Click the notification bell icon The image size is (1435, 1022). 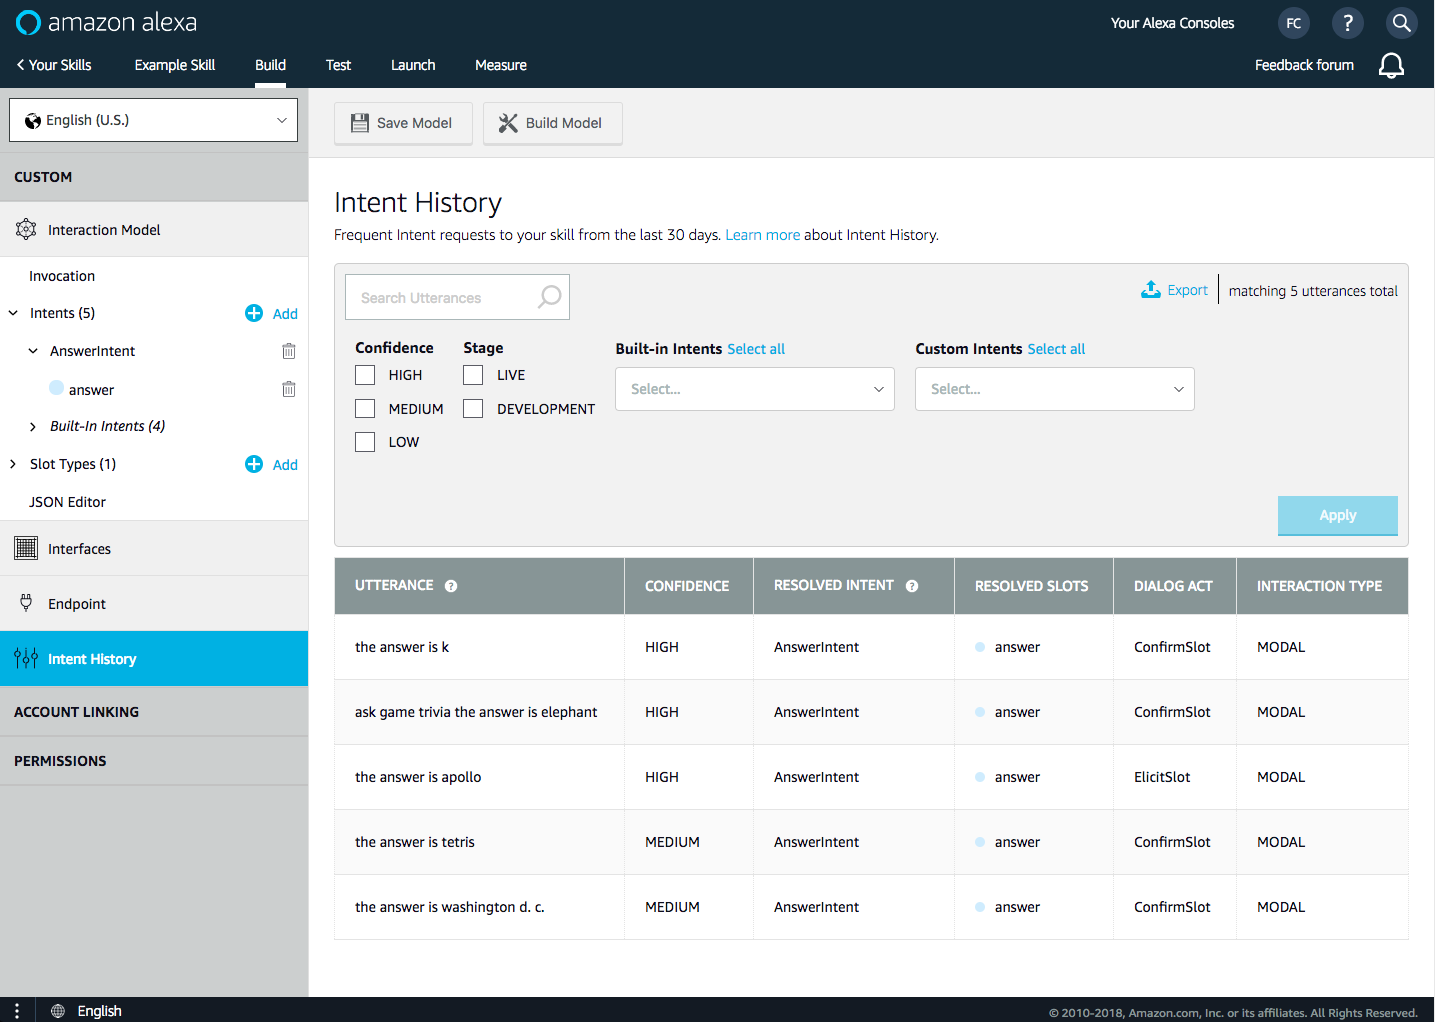[1391, 65]
